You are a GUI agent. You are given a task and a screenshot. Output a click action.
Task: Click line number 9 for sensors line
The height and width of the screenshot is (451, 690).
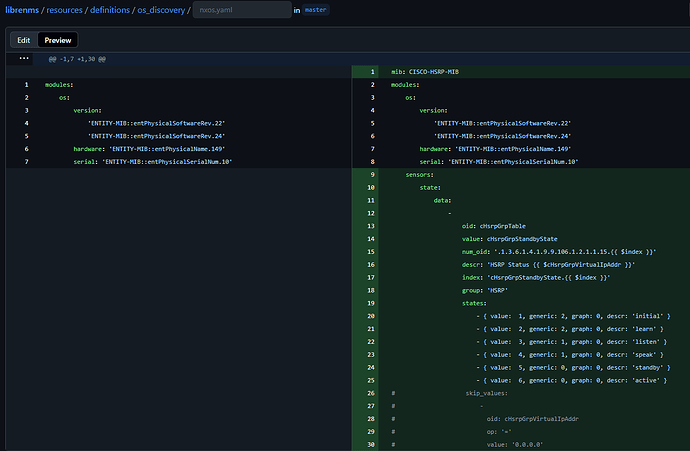tap(372, 174)
